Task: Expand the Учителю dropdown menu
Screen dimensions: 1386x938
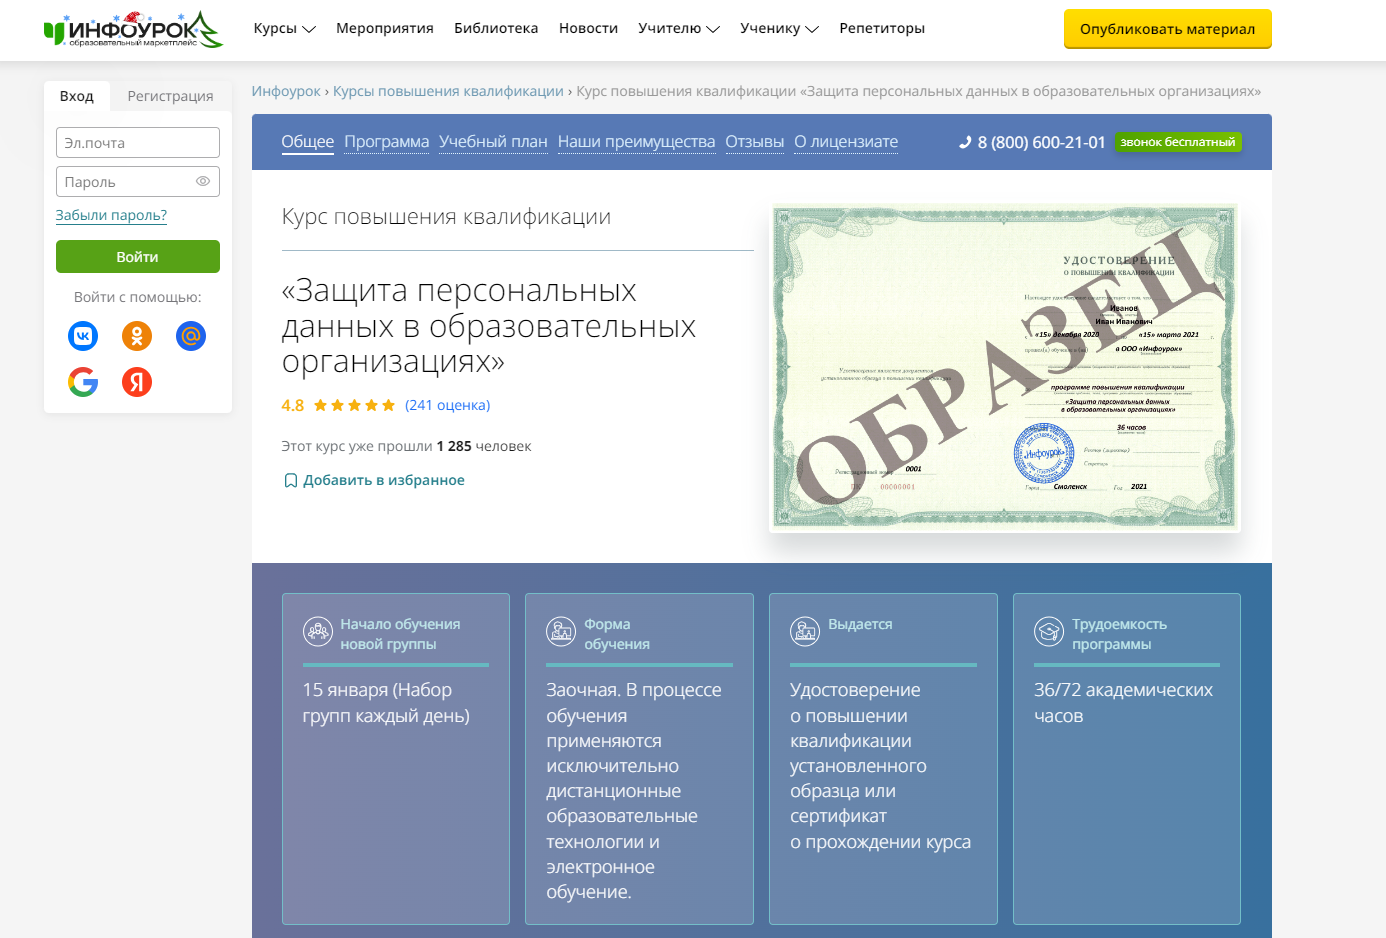Action: (679, 28)
